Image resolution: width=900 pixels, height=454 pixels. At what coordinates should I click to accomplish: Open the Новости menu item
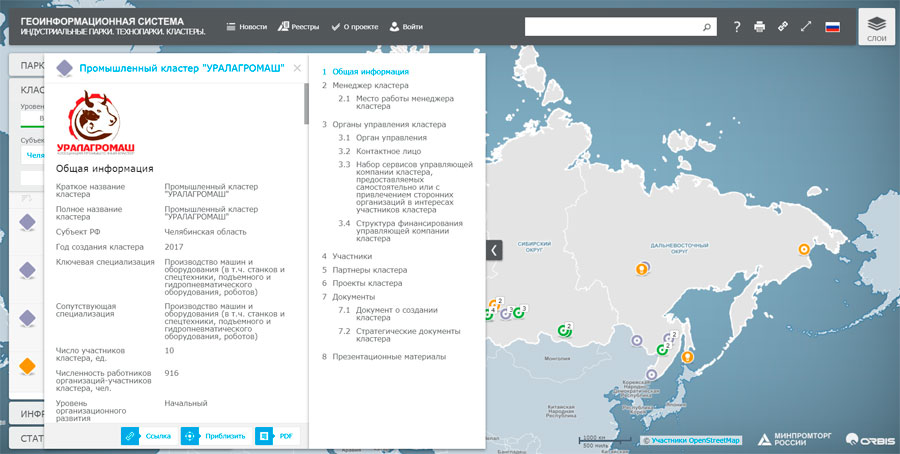point(247,27)
